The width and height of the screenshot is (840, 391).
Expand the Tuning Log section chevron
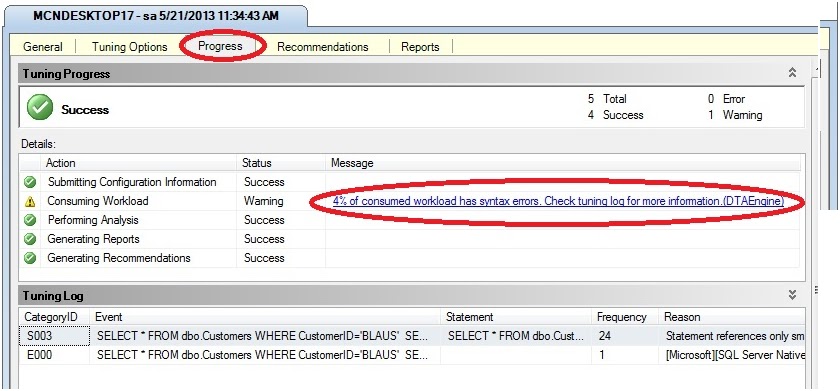(792, 295)
